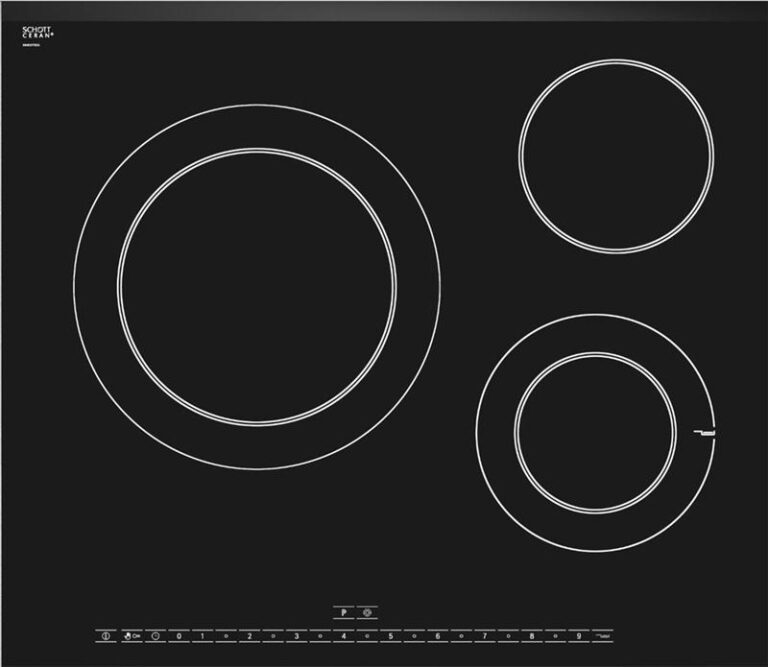The width and height of the screenshot is (768, 667).
Task: Set maximum power level 9
Action: click(x=578, y=636)
